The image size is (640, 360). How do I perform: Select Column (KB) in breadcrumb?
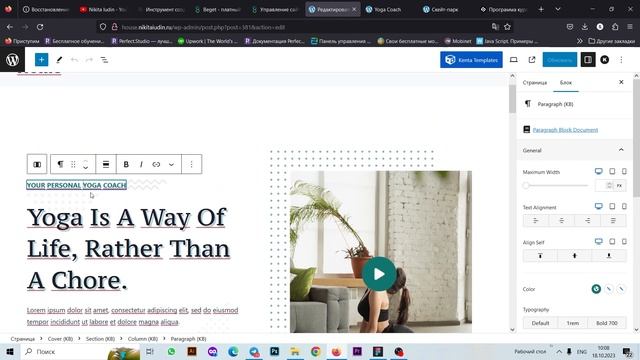(x=142, y=339)
